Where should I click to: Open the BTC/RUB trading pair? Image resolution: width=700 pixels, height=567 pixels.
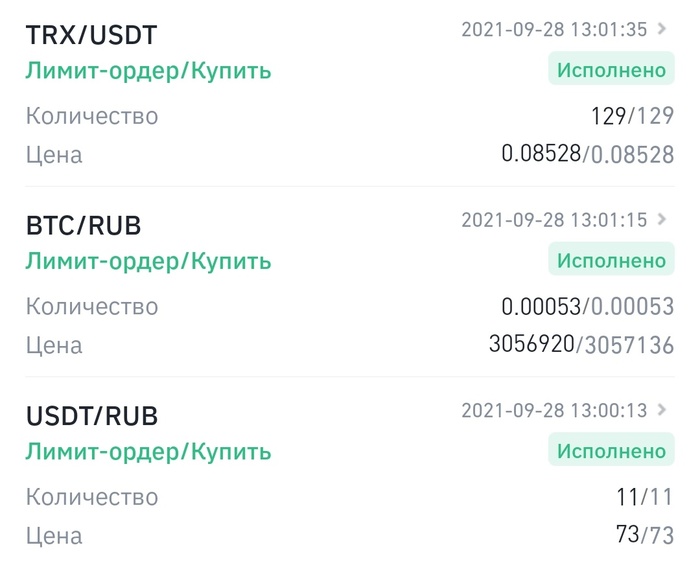(83, 225)
